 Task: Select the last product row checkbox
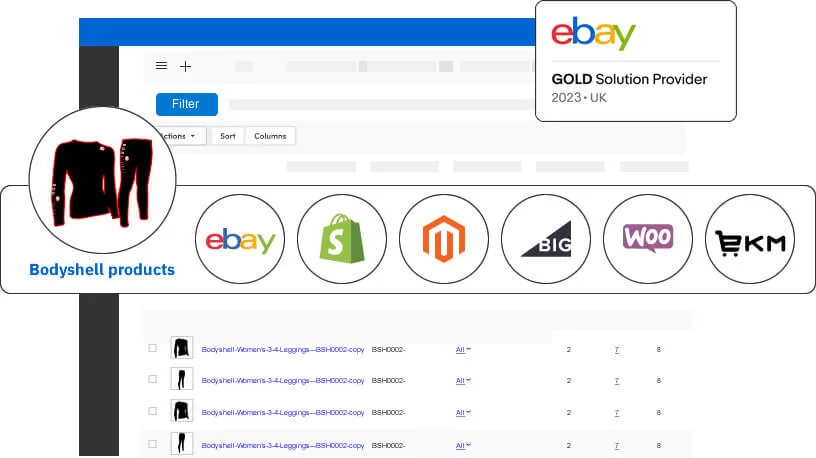click(x=153, y=442)
